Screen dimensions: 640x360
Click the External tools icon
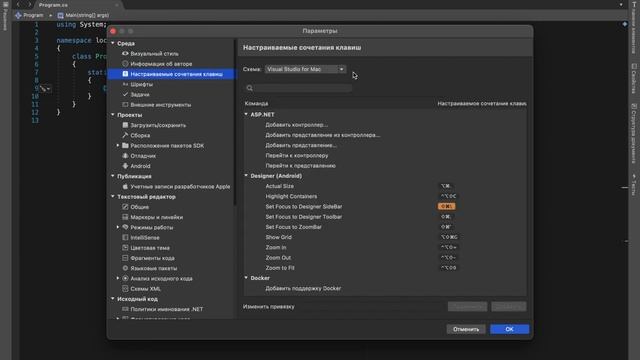coord(125,104)
